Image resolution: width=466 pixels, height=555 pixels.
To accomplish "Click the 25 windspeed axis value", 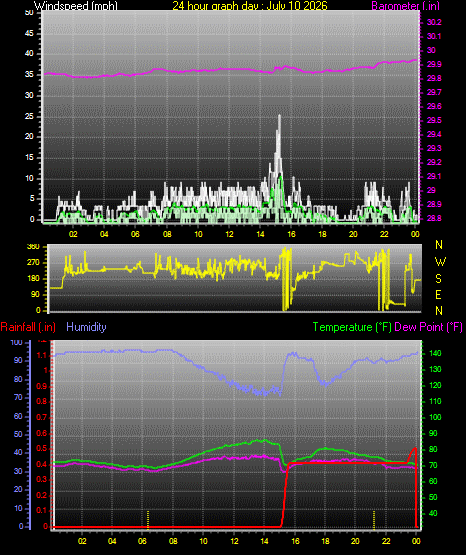I will click(29, 116).
